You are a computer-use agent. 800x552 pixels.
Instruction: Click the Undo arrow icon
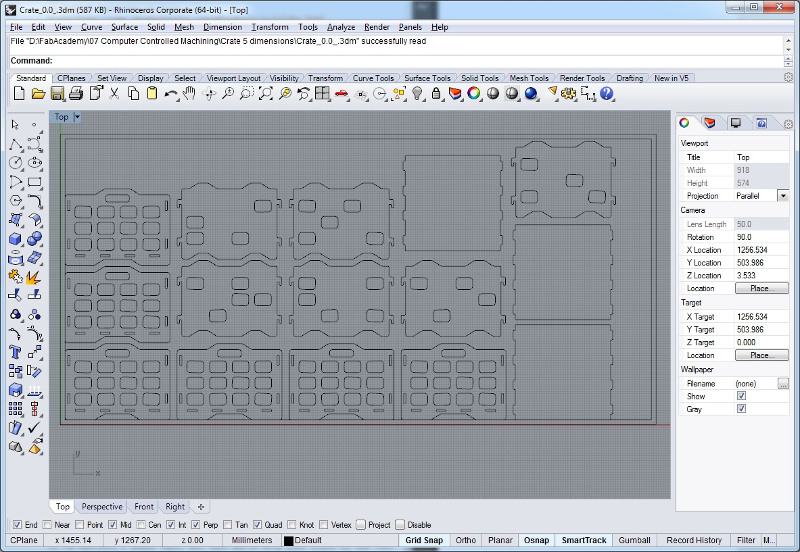click(x=171, y=93)
